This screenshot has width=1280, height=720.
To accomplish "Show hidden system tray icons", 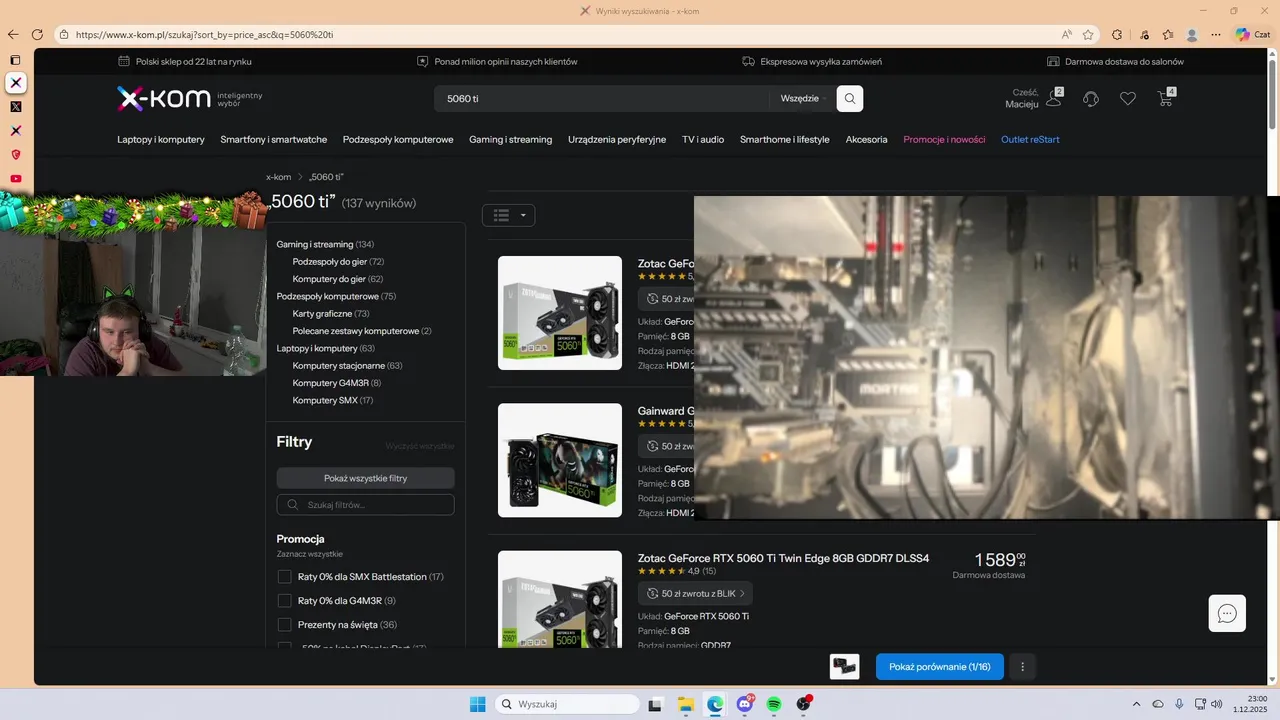I will [1136, 704].
